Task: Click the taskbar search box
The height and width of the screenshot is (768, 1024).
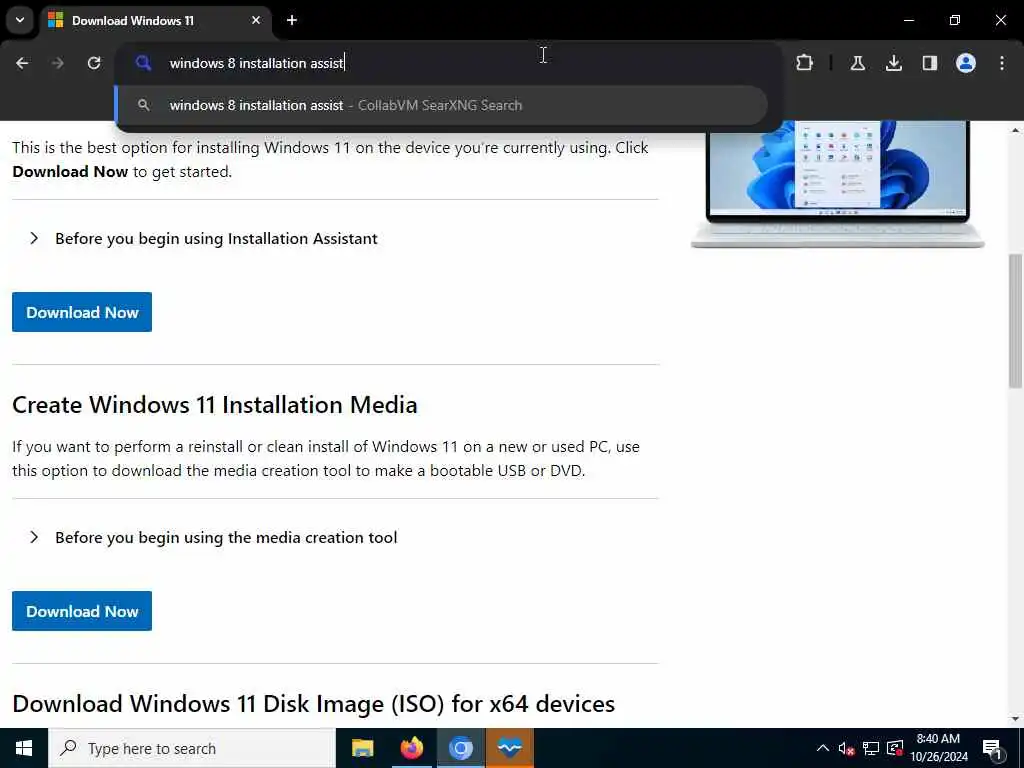Action: point(192,748)
